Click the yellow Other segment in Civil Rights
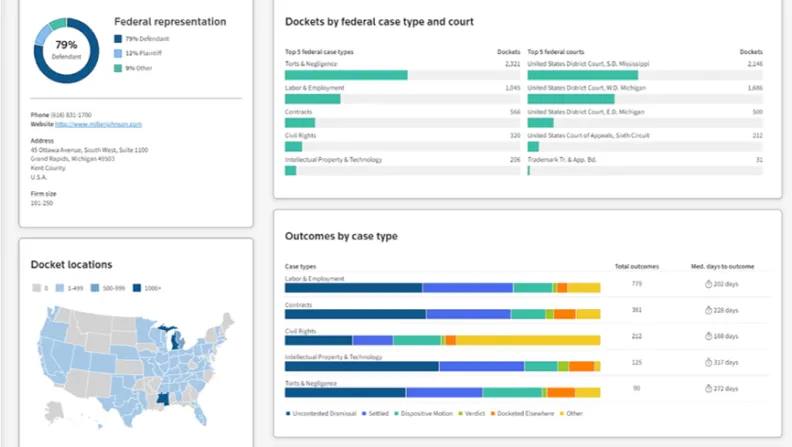 pos(528,341)
